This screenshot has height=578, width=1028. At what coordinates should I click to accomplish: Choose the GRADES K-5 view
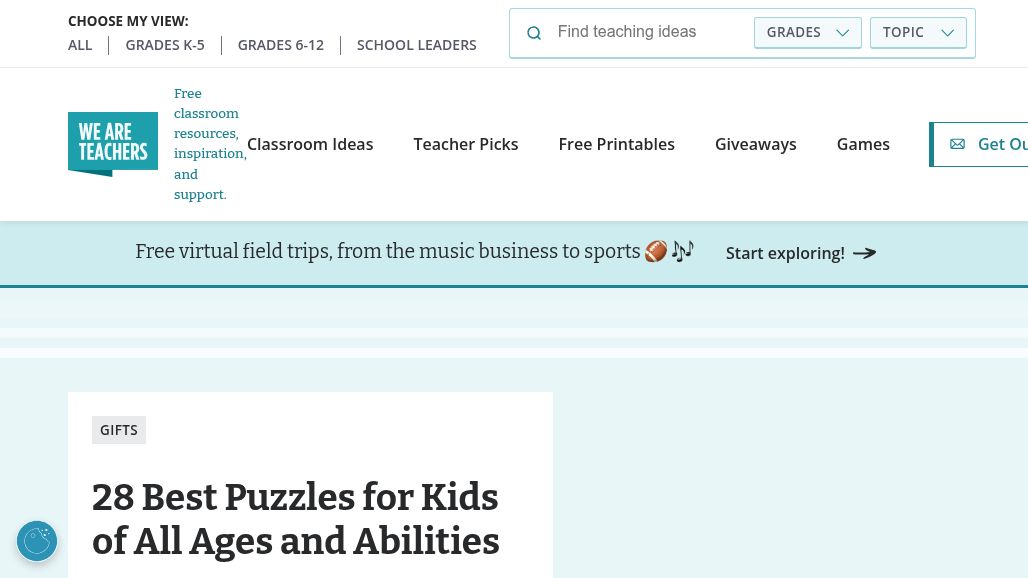(165, 45)
